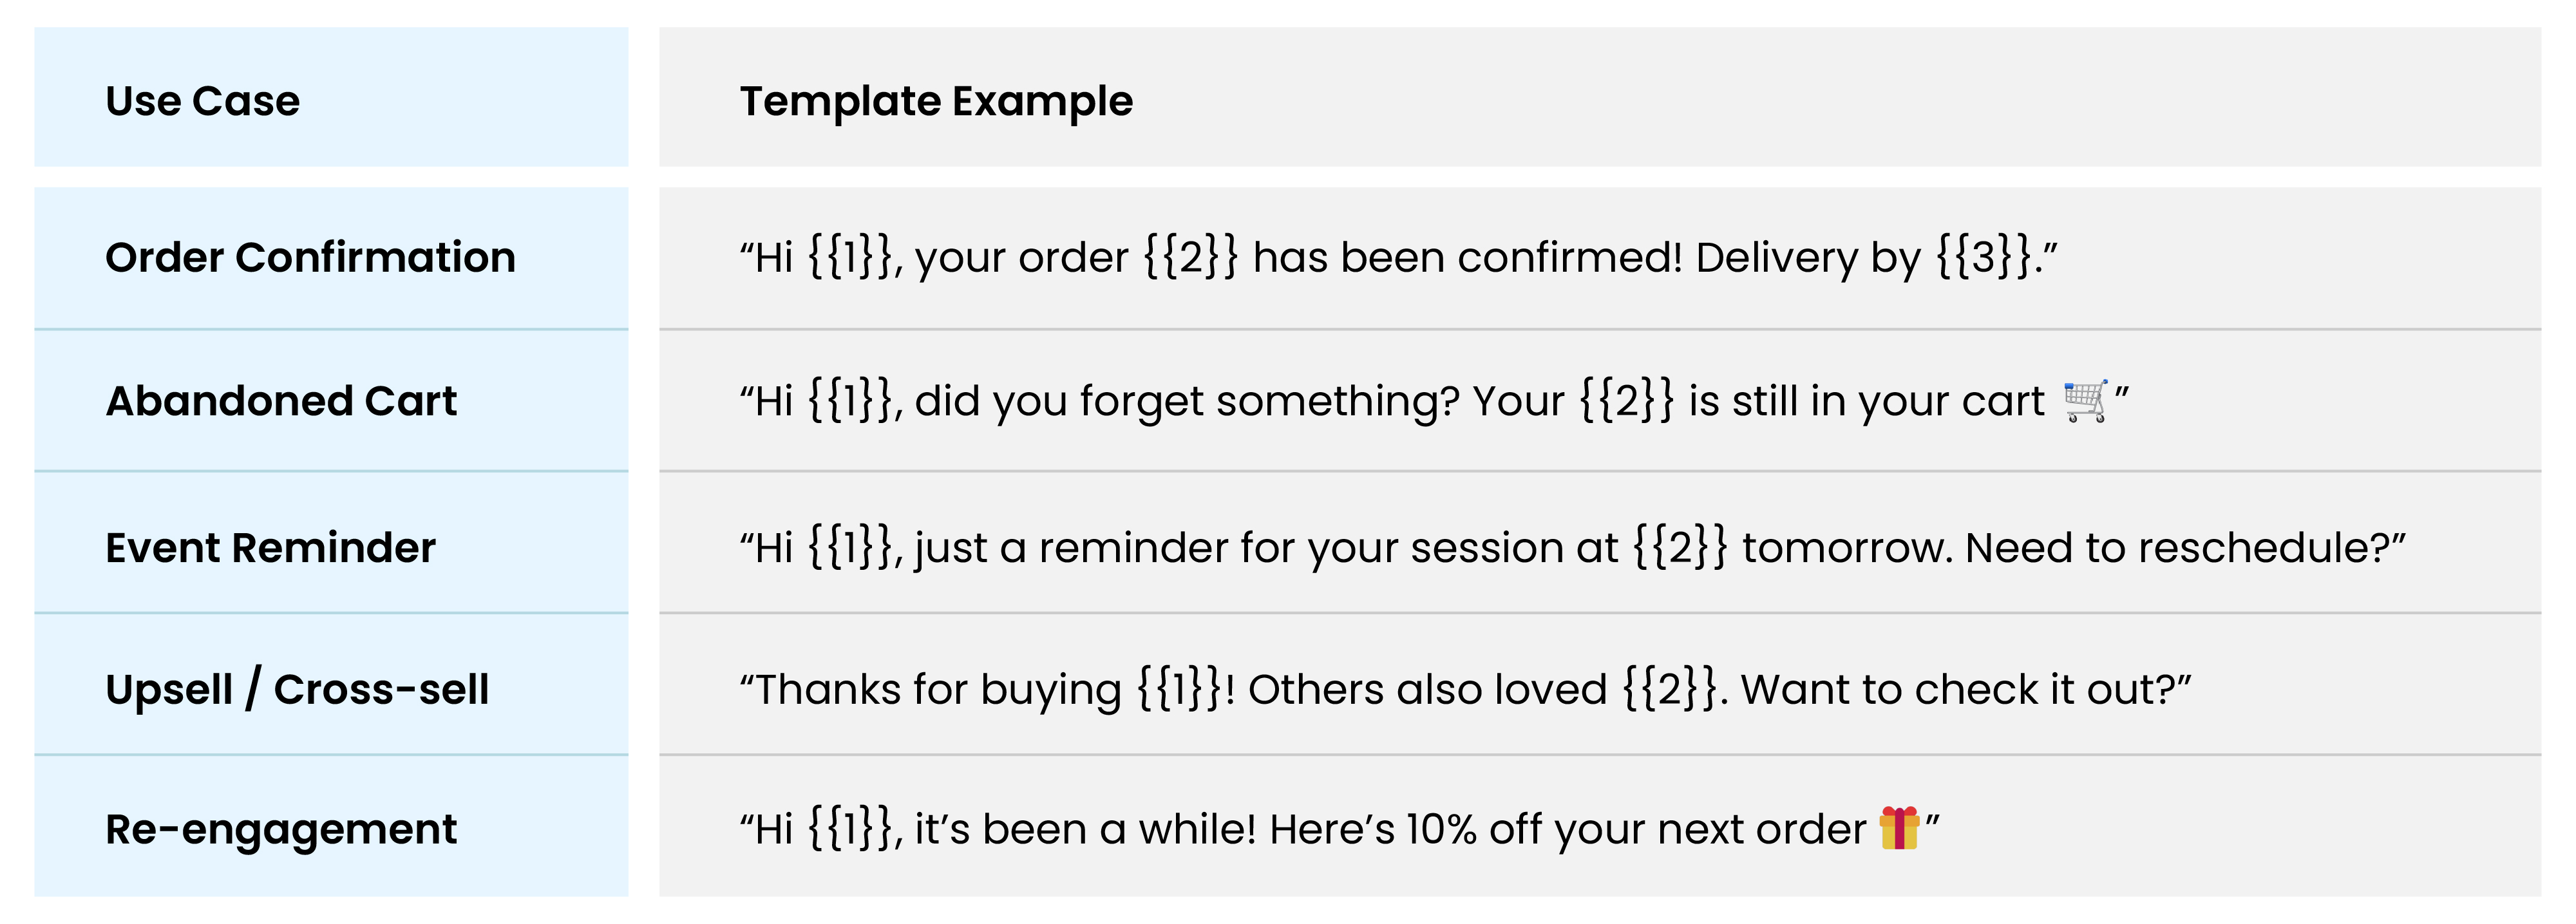Click the Order Confirmation row label

click(310, 257)
